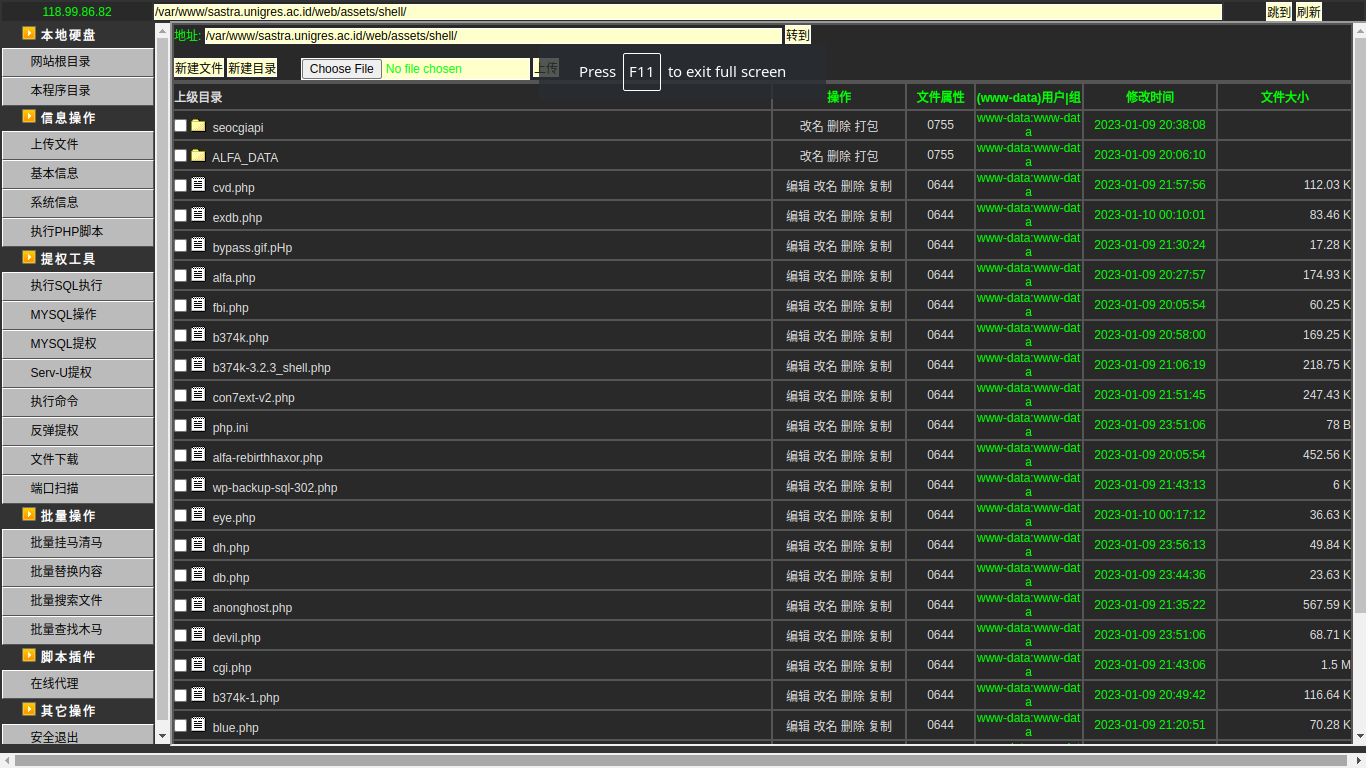1366x768 pixels.
Task: Click the 上级目录 link
Action: pos(198,97)
